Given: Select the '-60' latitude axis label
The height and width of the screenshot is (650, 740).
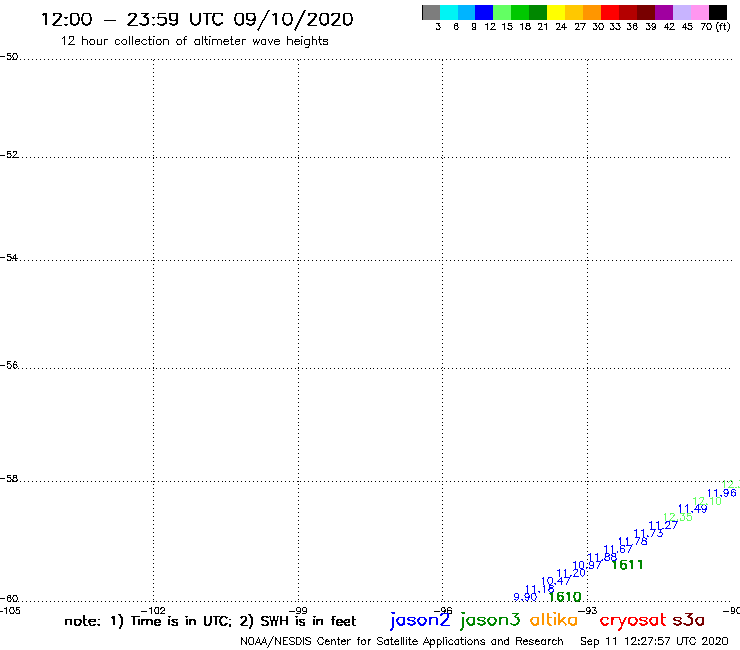Looking at the screenshot, I should 9,599.
